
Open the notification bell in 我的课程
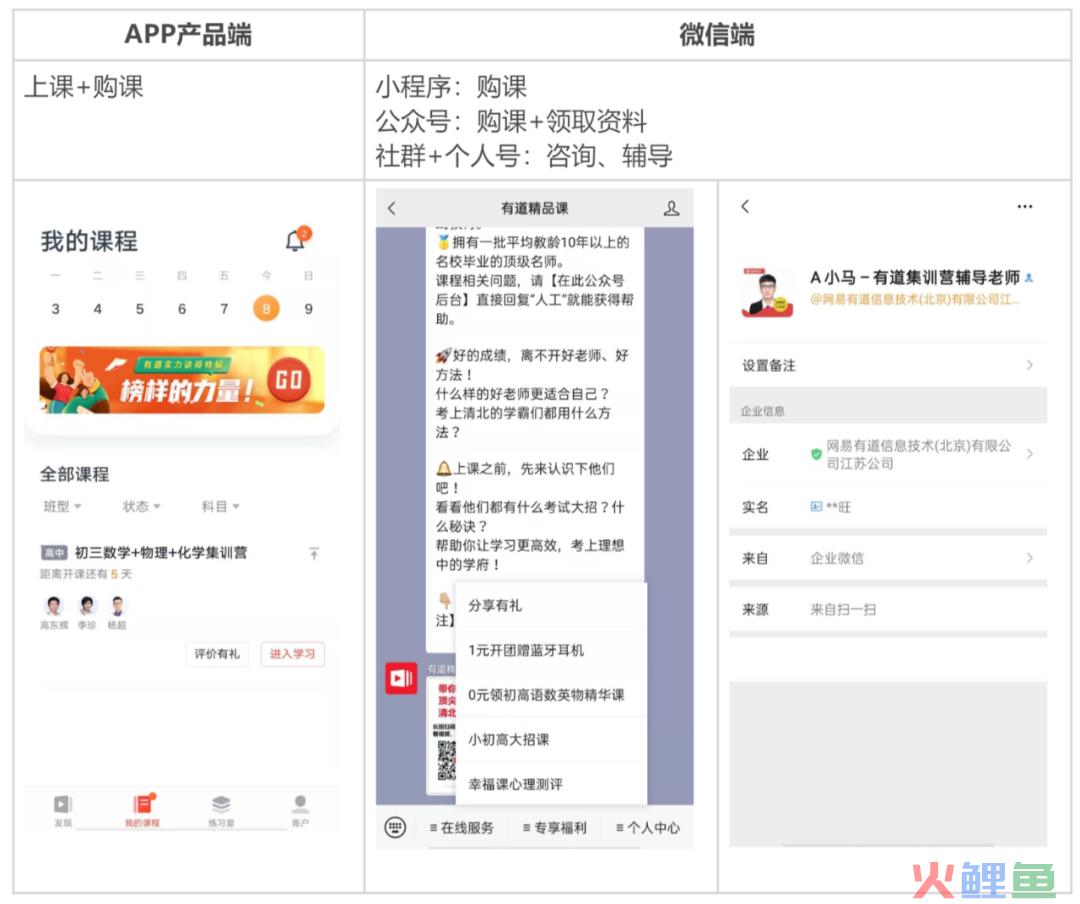(x=297, y=239)
